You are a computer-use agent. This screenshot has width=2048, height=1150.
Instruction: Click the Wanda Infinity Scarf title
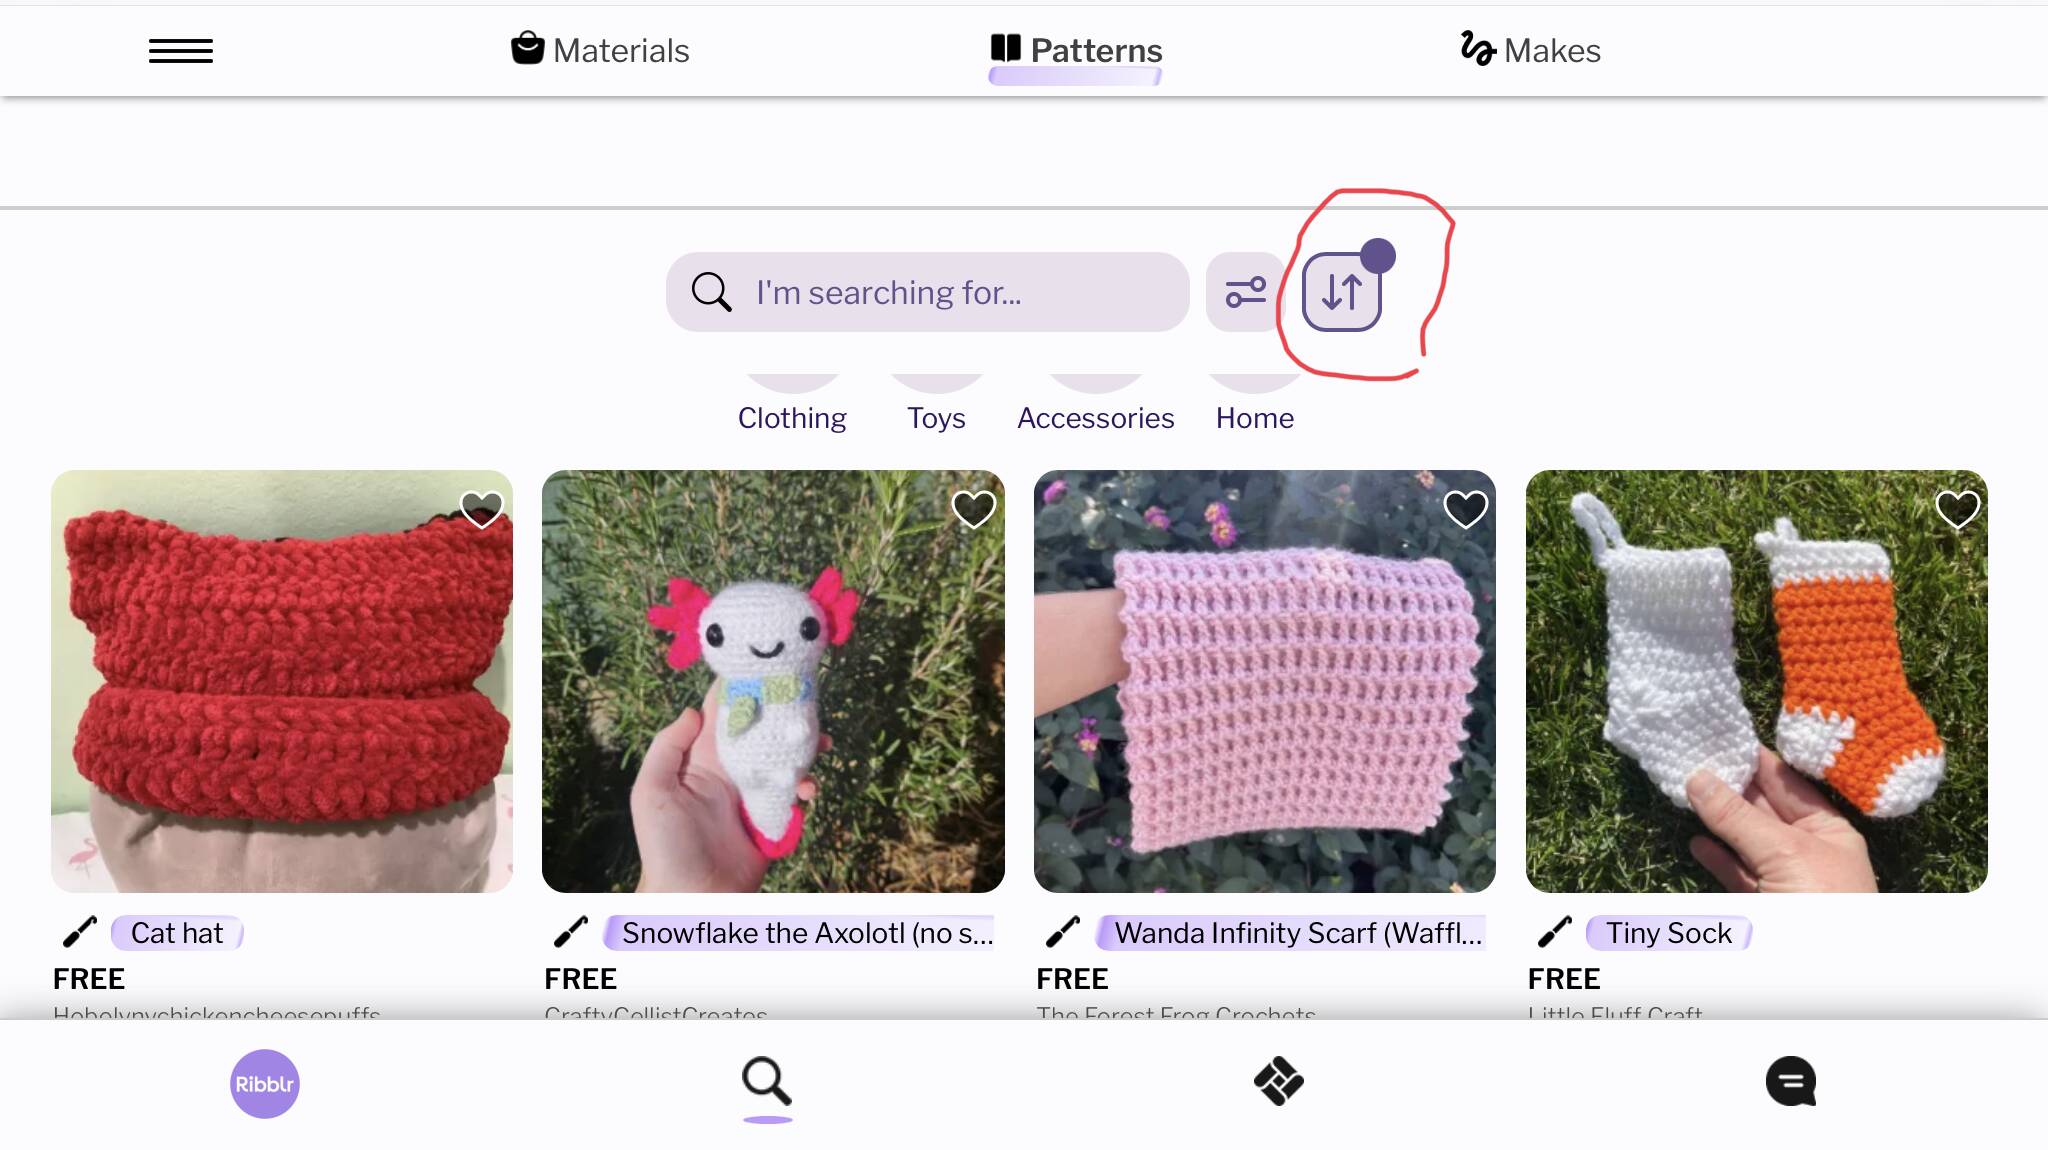pos(1291,933)
